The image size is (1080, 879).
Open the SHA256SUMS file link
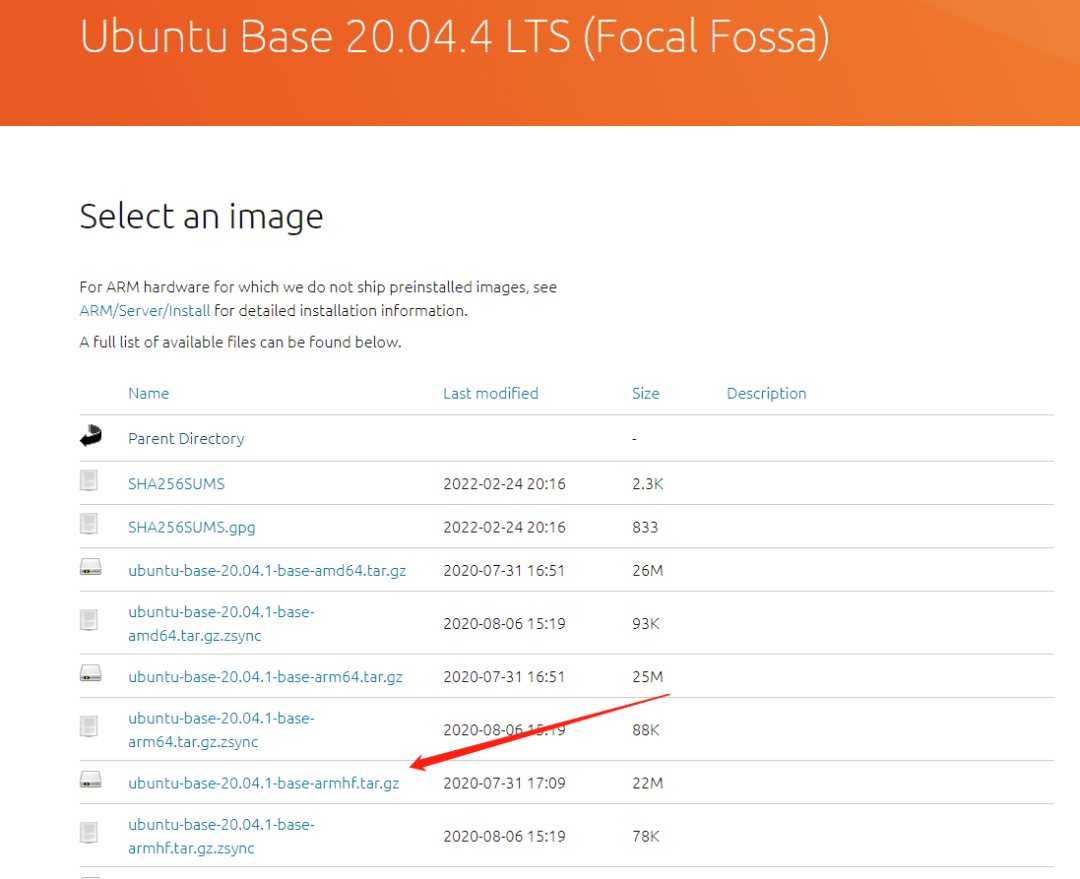click(176, 483)
